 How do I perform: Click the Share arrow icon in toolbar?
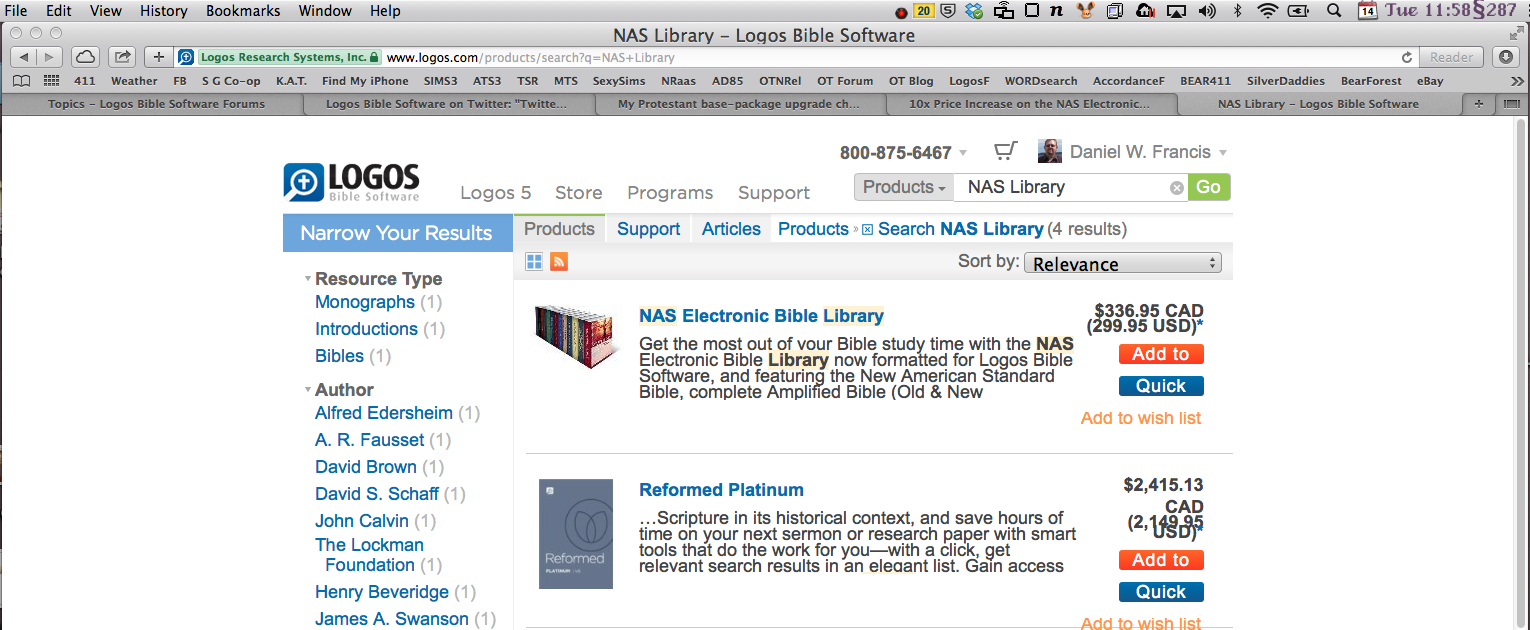pos(123,57)
